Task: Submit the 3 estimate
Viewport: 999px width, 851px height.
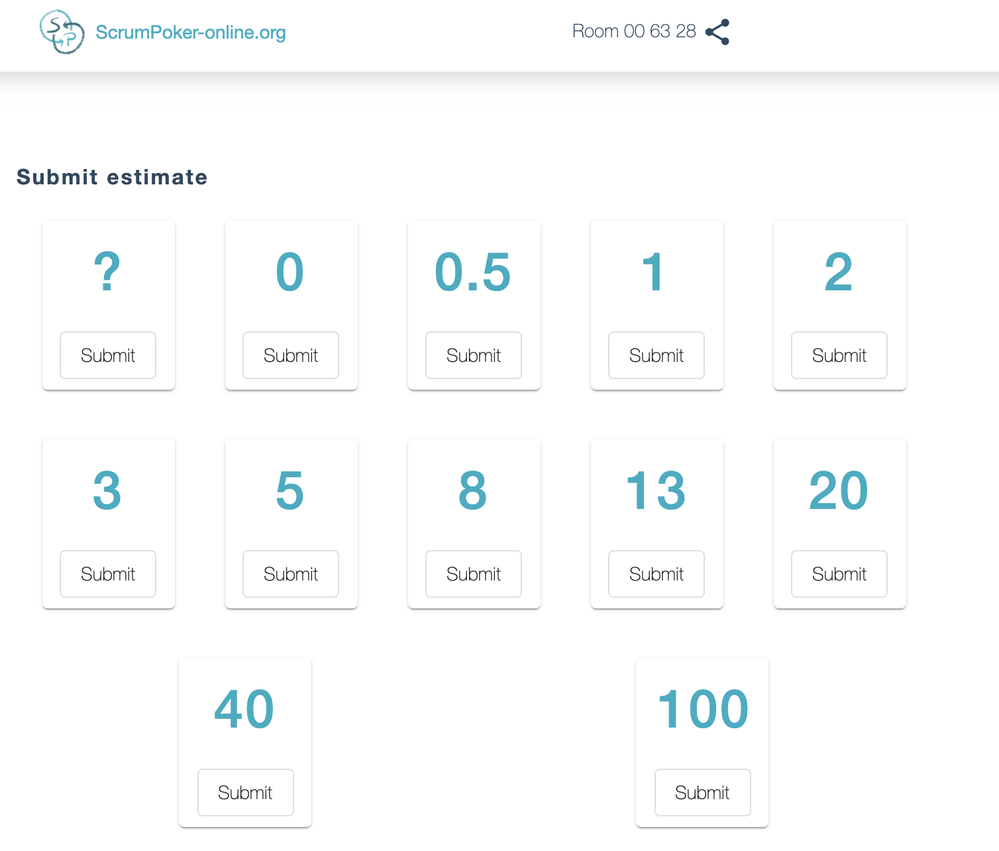Action: tap(108, 574)
